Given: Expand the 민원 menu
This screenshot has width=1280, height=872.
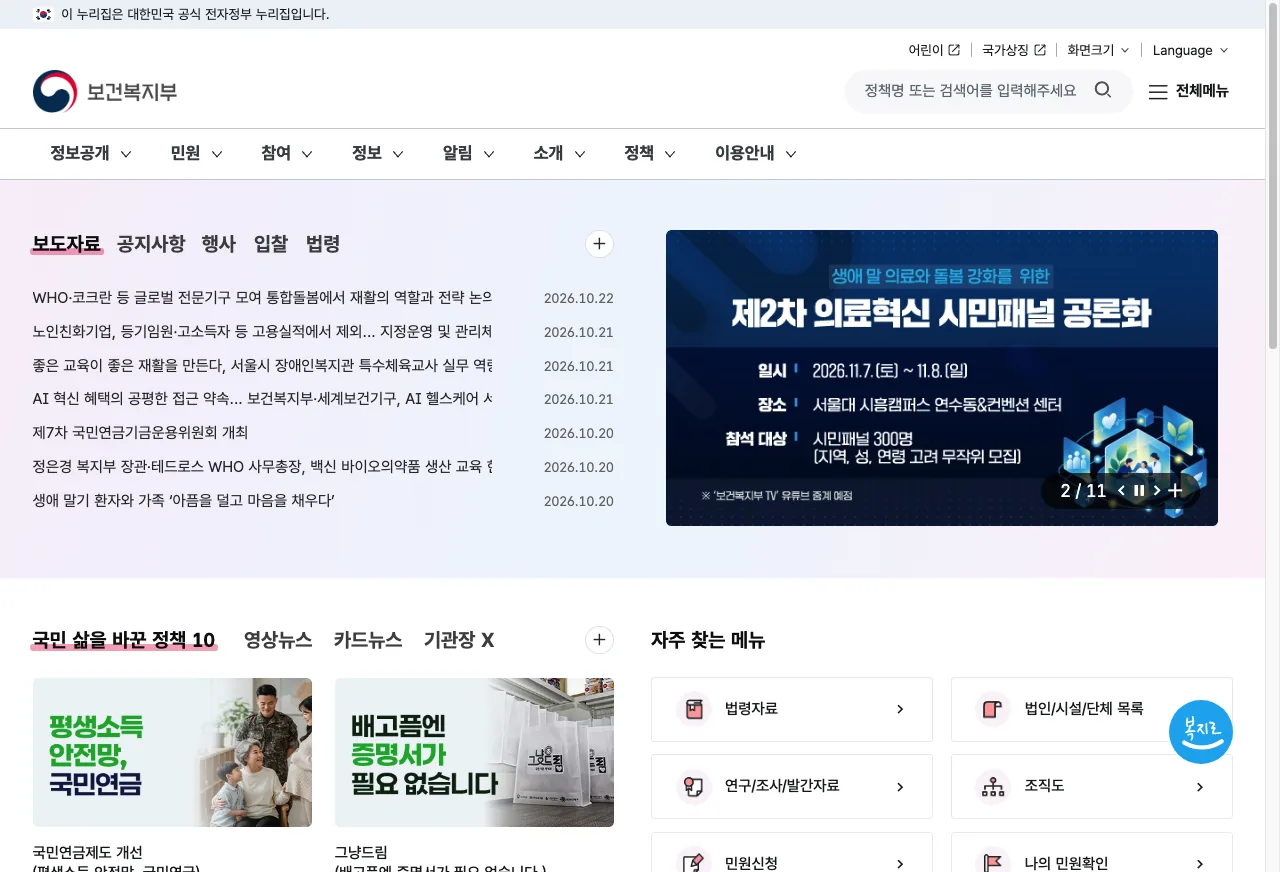Looking at the screenshot, I should pos(196,153).
